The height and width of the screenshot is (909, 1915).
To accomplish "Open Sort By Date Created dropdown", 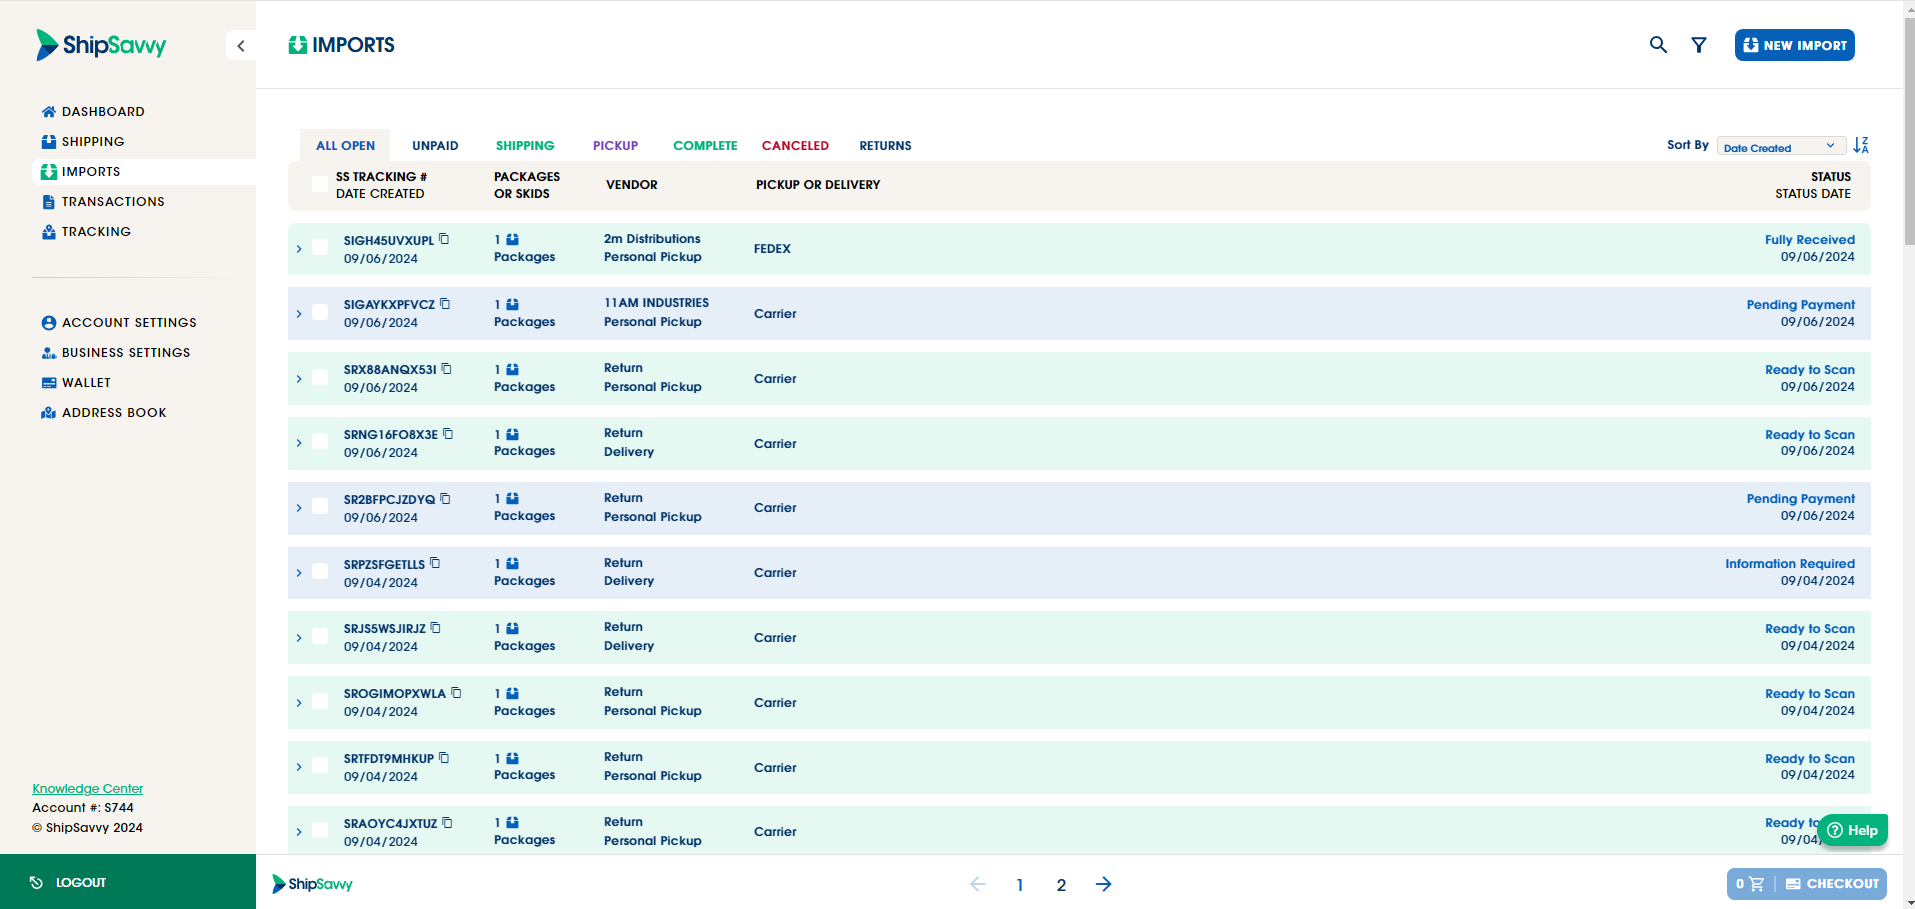I will point(1781,146).
